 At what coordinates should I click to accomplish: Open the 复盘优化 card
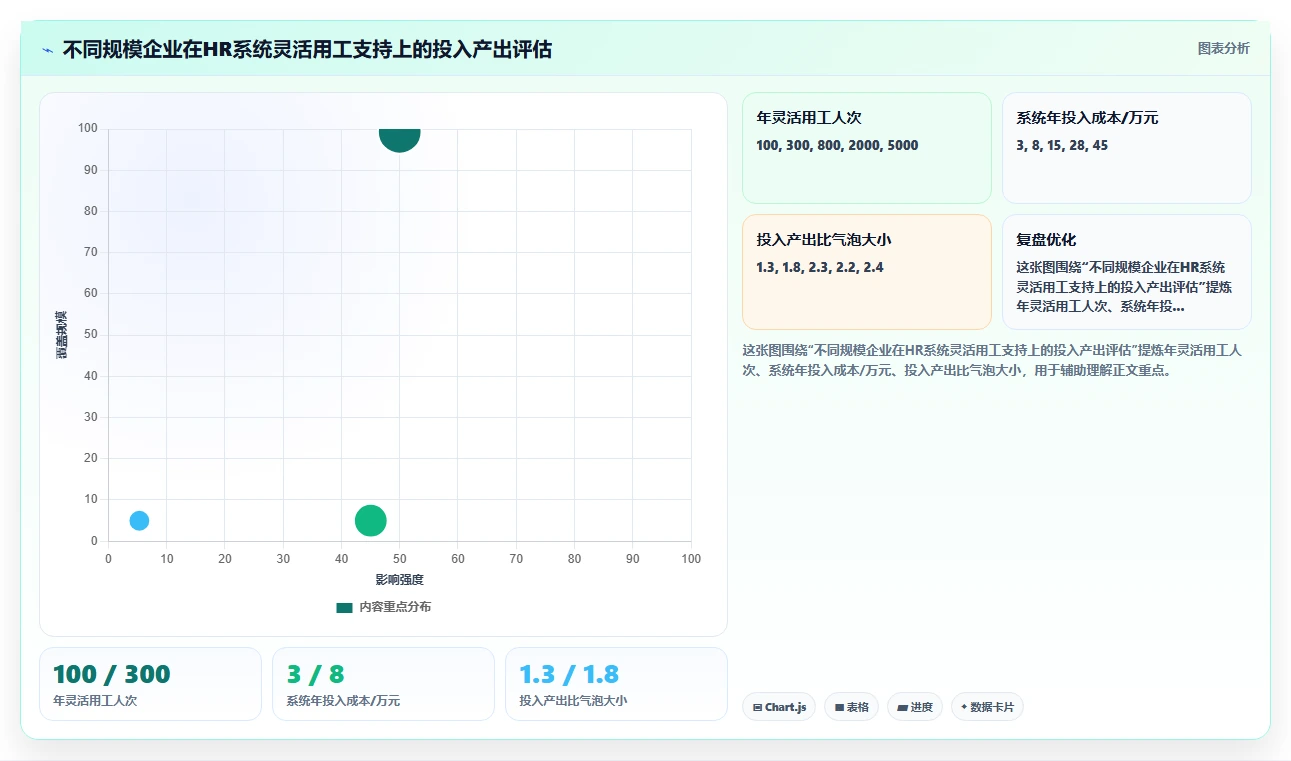(1126, 272)
